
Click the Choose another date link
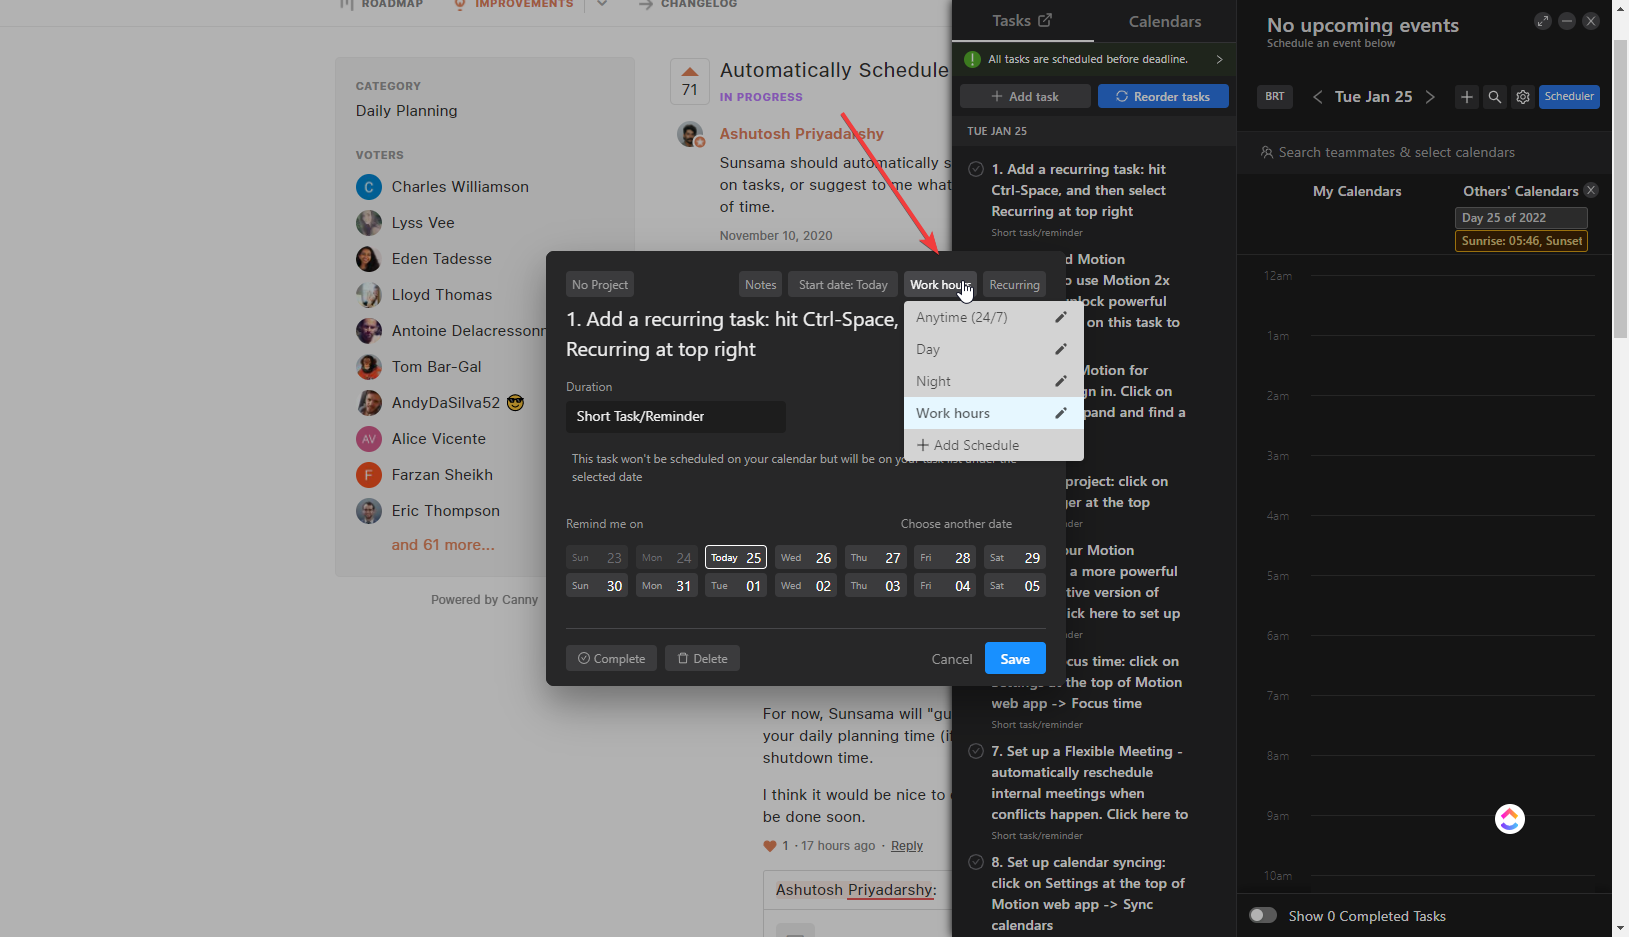[x=956, y=524]
